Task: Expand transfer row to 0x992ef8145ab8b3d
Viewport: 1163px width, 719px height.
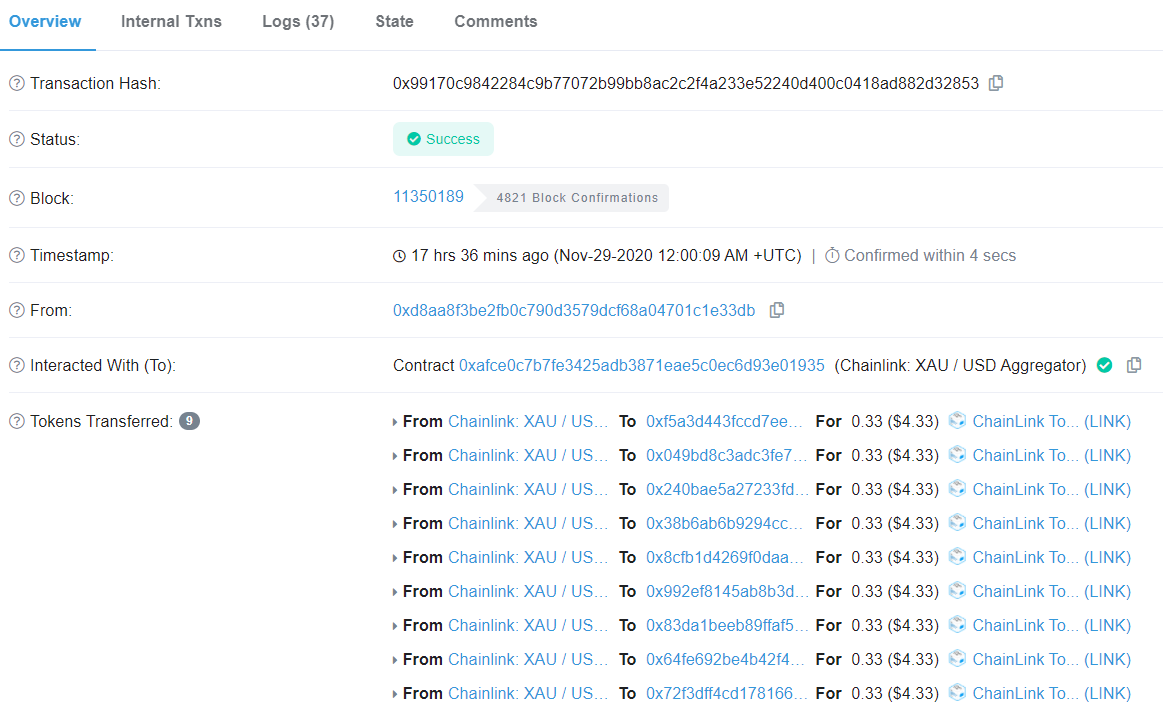Action: [x=395, y=592]
